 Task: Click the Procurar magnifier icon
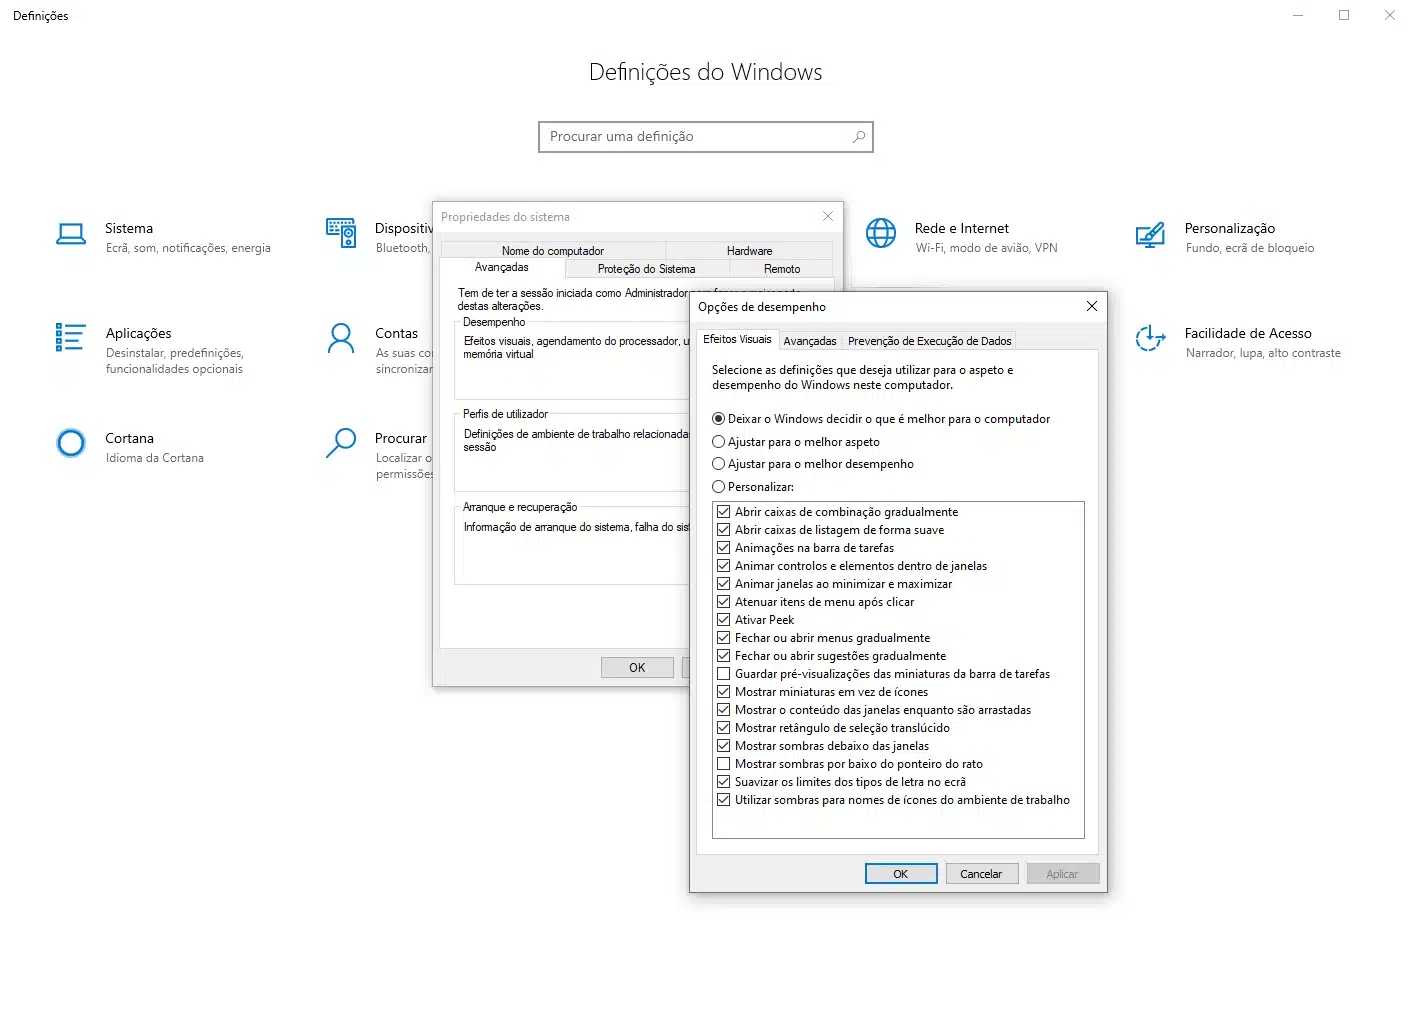341,442
